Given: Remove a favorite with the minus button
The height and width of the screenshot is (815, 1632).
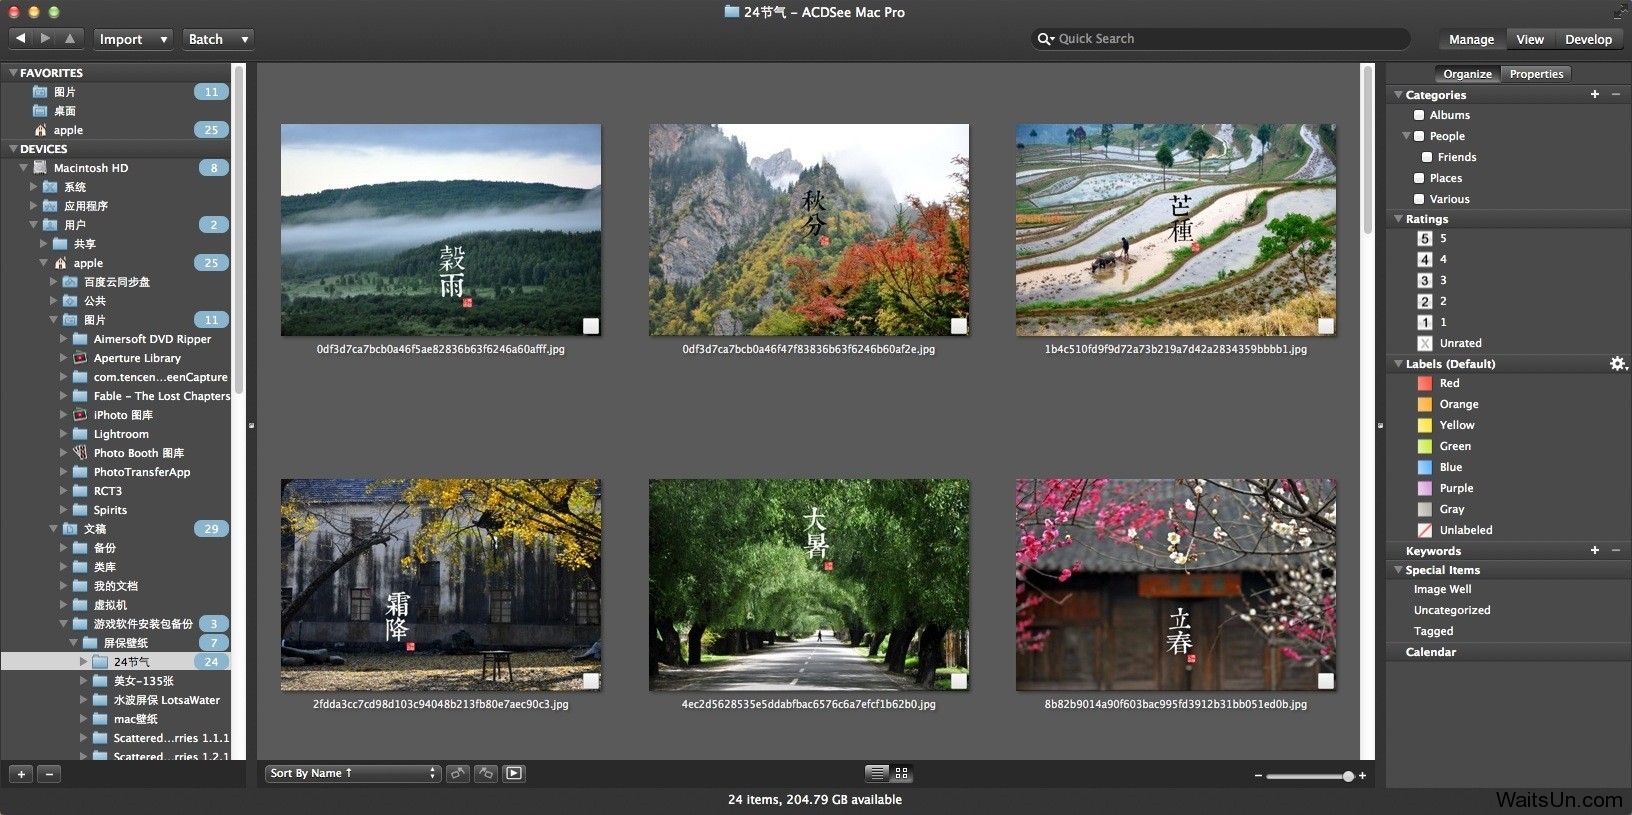Looking at the screenshot, I should 49,774.
